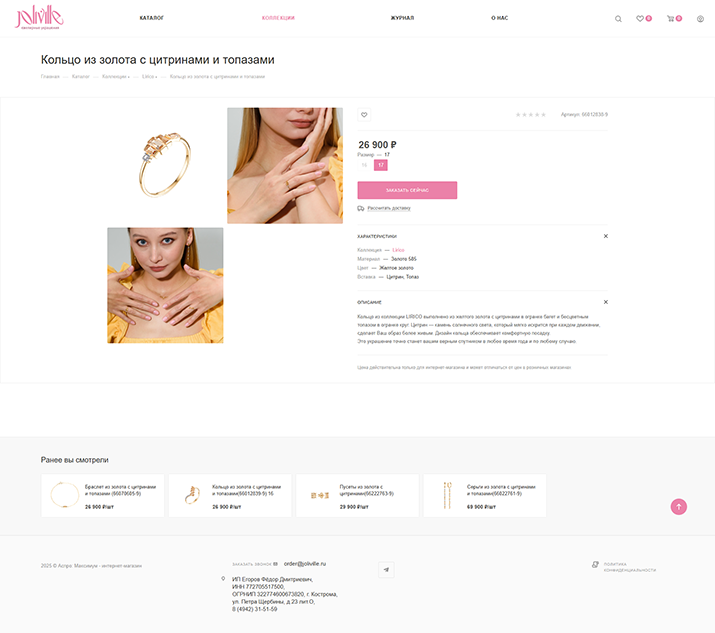The width and height of the screenshot is (715, 633).
Task: Open the user account icon
Action: (x=700, y=19)
